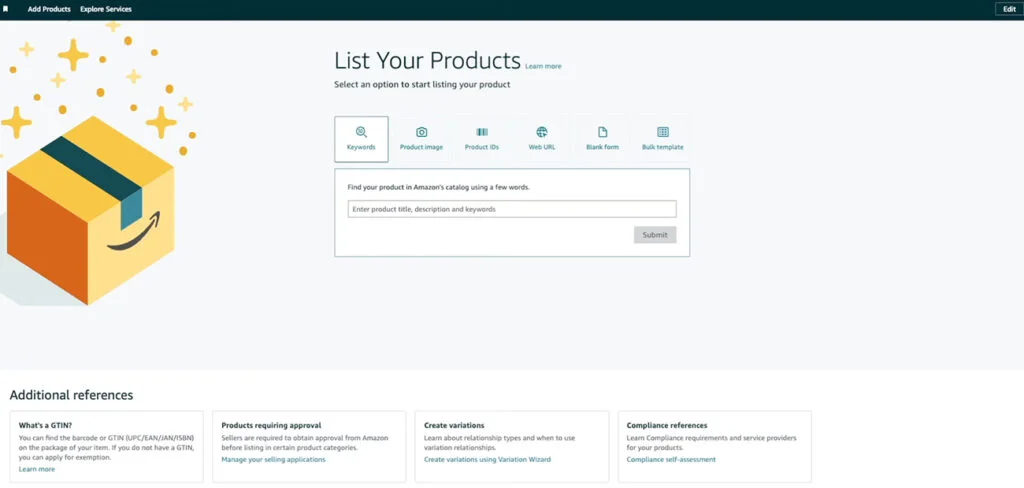Image resolution: width=1024 pixels, height=488 pixels.
Task: Click the bookmark icon in top bar
Action: pyautogui.click(x=5, y=10)
